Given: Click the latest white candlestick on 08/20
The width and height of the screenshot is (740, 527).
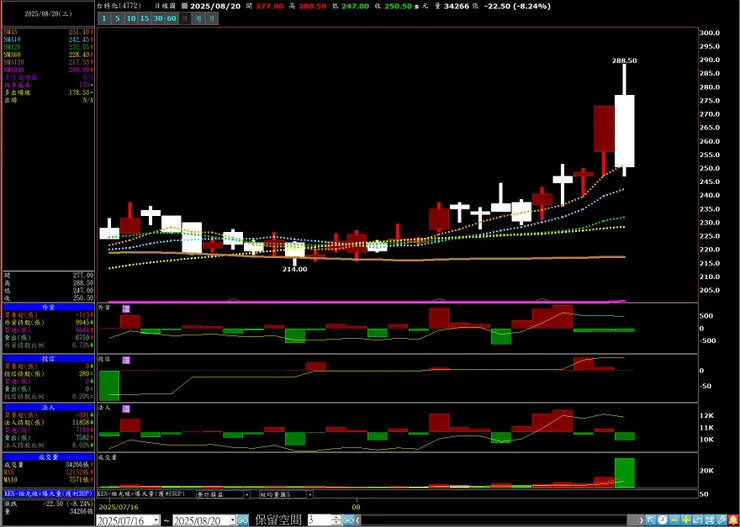Looking at the screenshot, I should [624, 131].
